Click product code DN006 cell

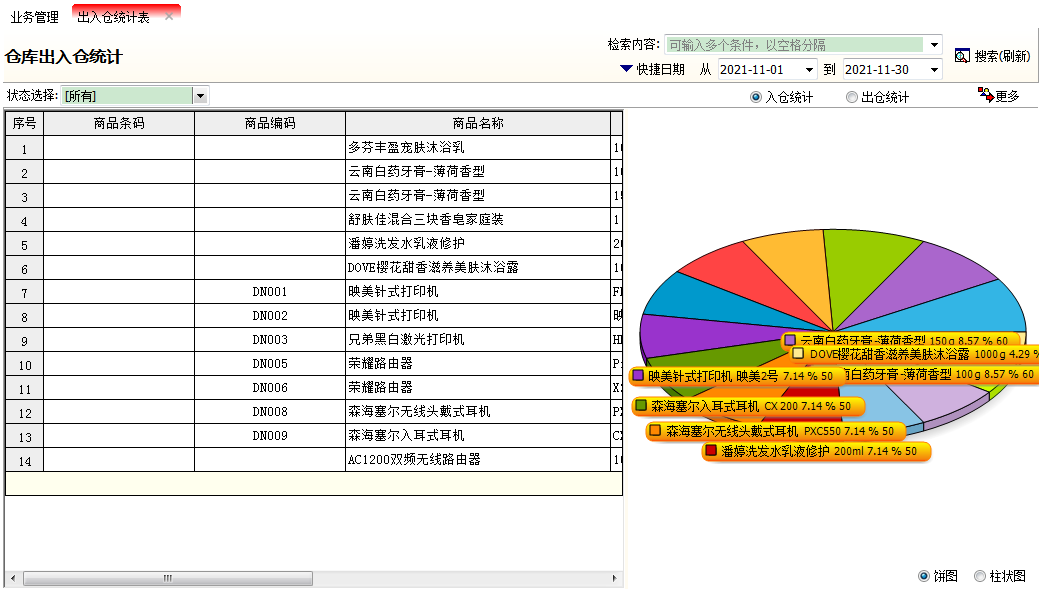click(x=270, y=388)
